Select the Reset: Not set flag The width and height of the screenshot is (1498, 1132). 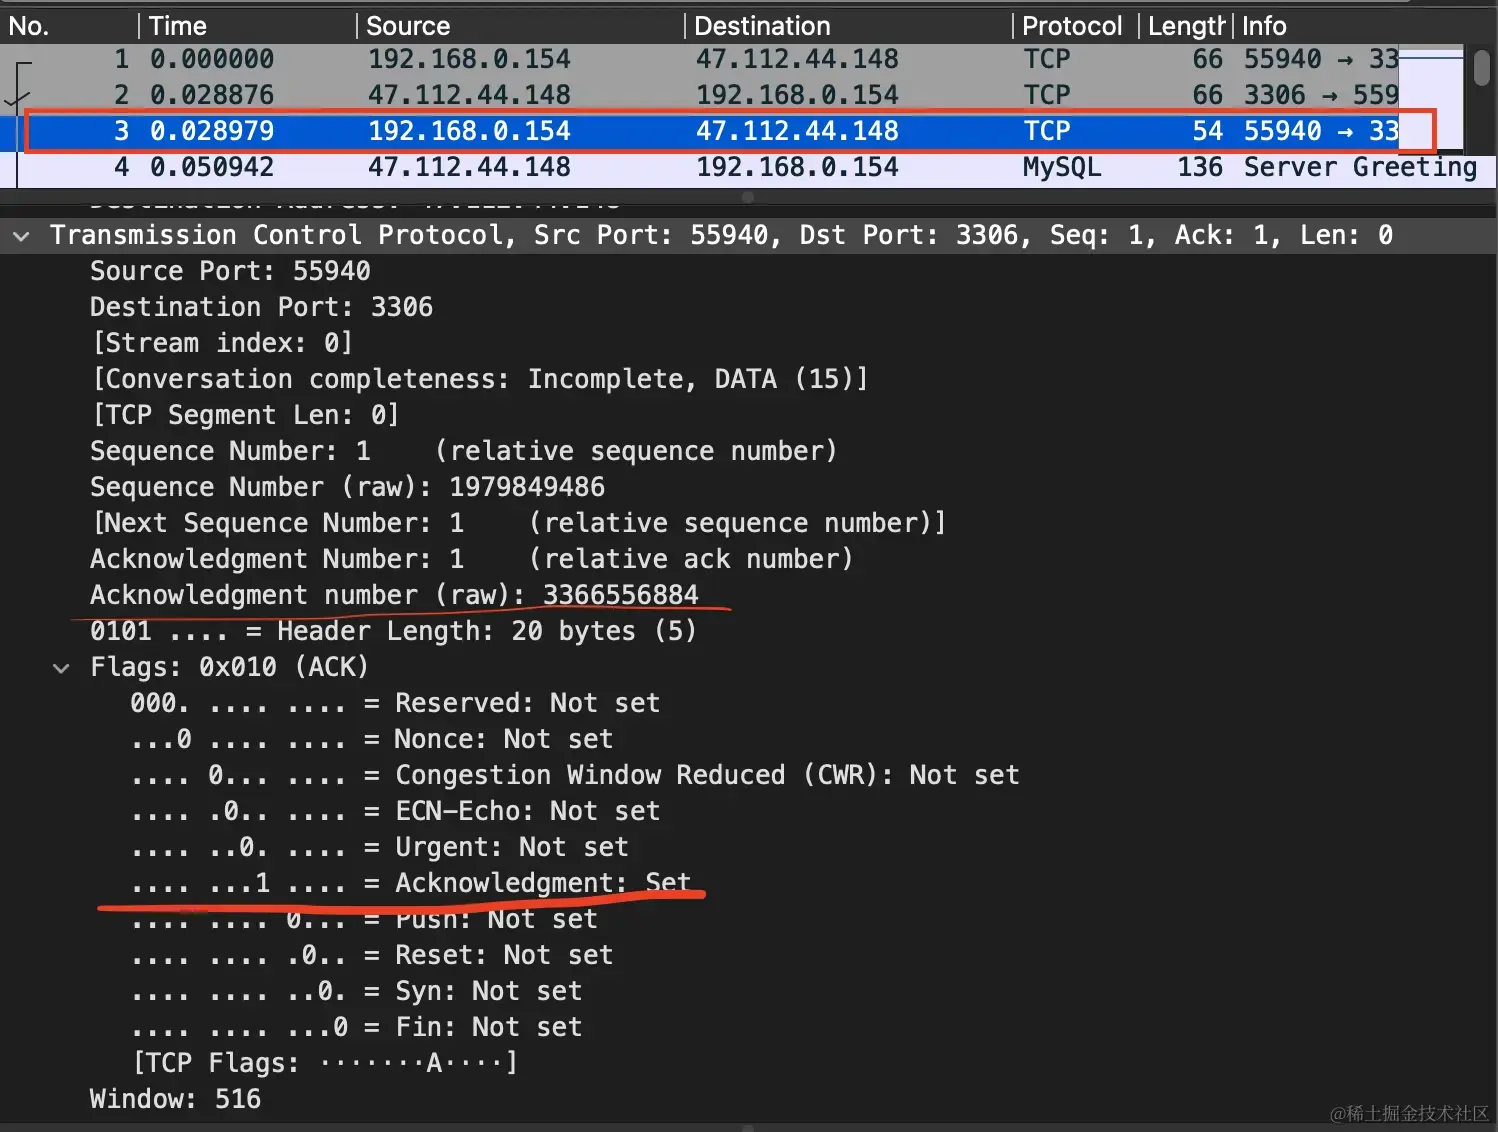pos(372,955)
